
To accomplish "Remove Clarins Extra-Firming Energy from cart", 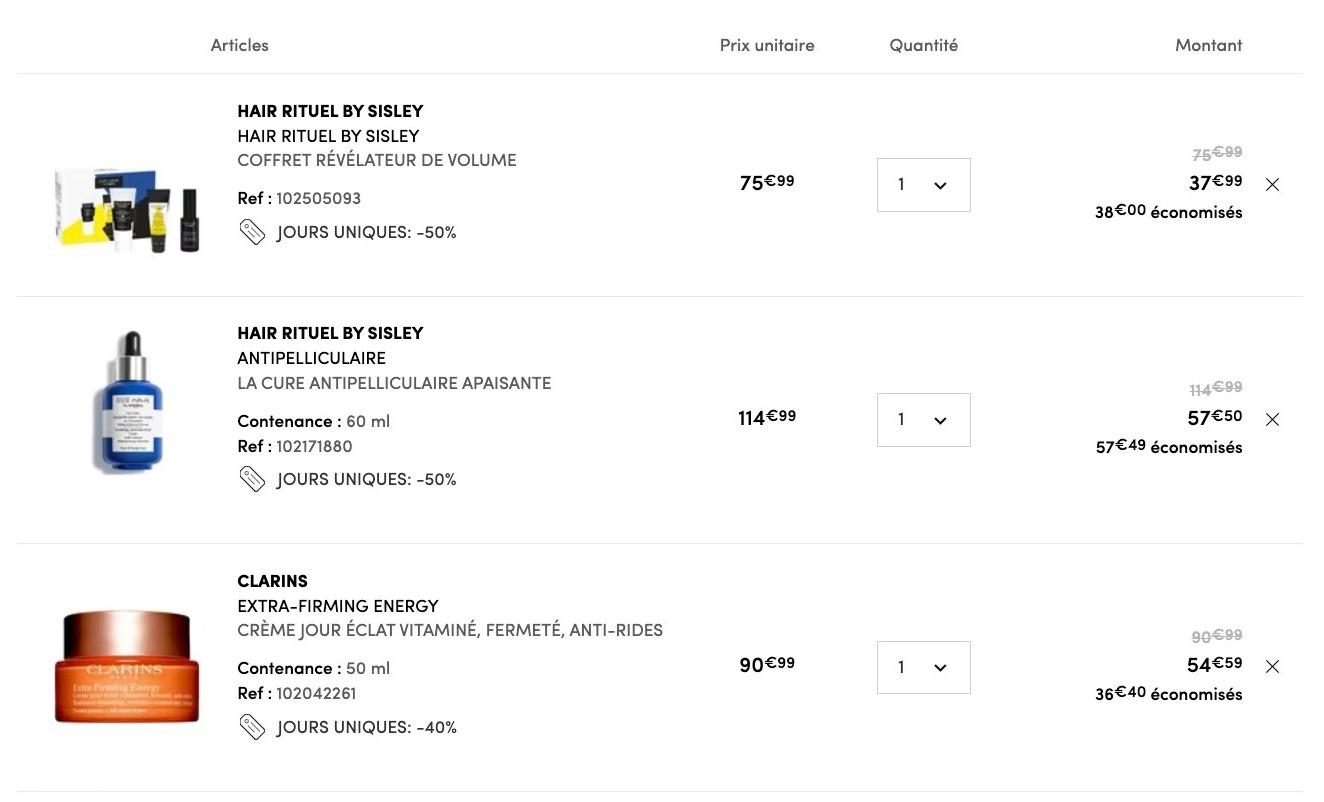I will point(1272,667).
